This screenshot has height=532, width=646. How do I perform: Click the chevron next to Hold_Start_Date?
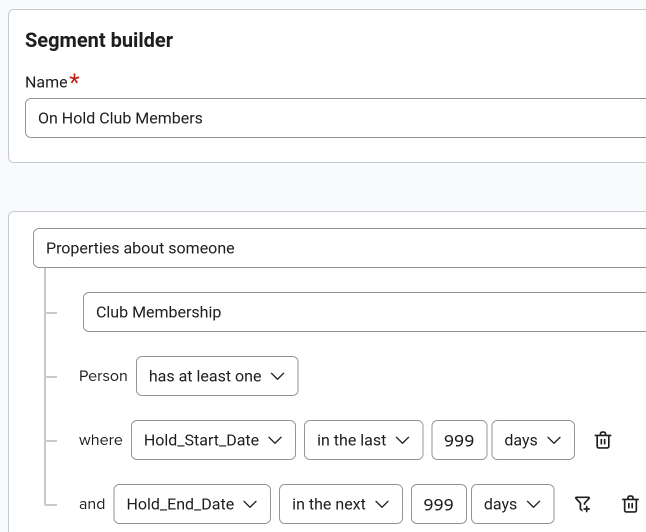[x=275, y=440]
